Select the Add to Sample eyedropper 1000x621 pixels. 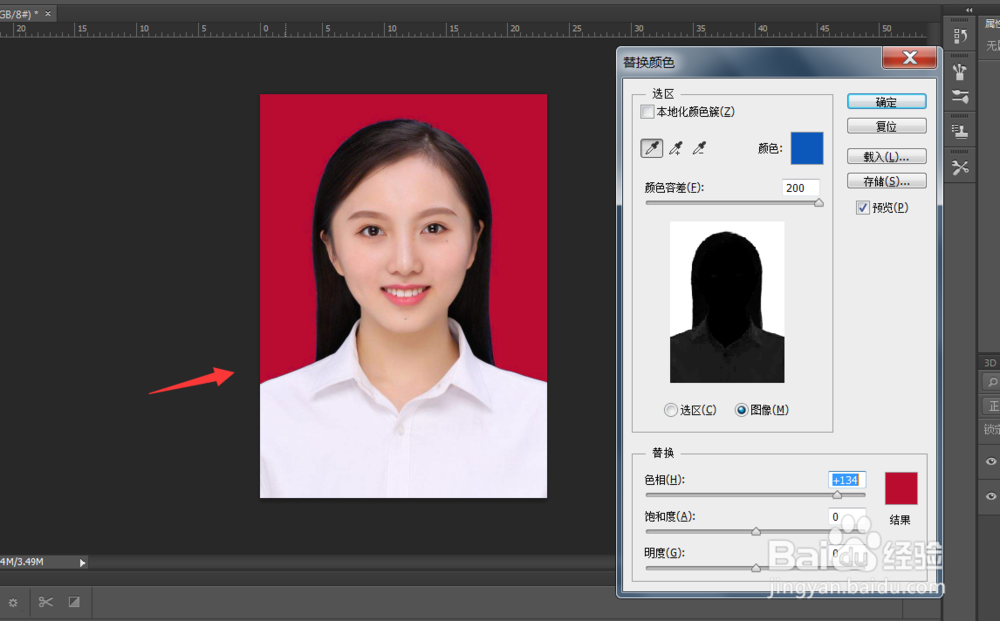675,148
